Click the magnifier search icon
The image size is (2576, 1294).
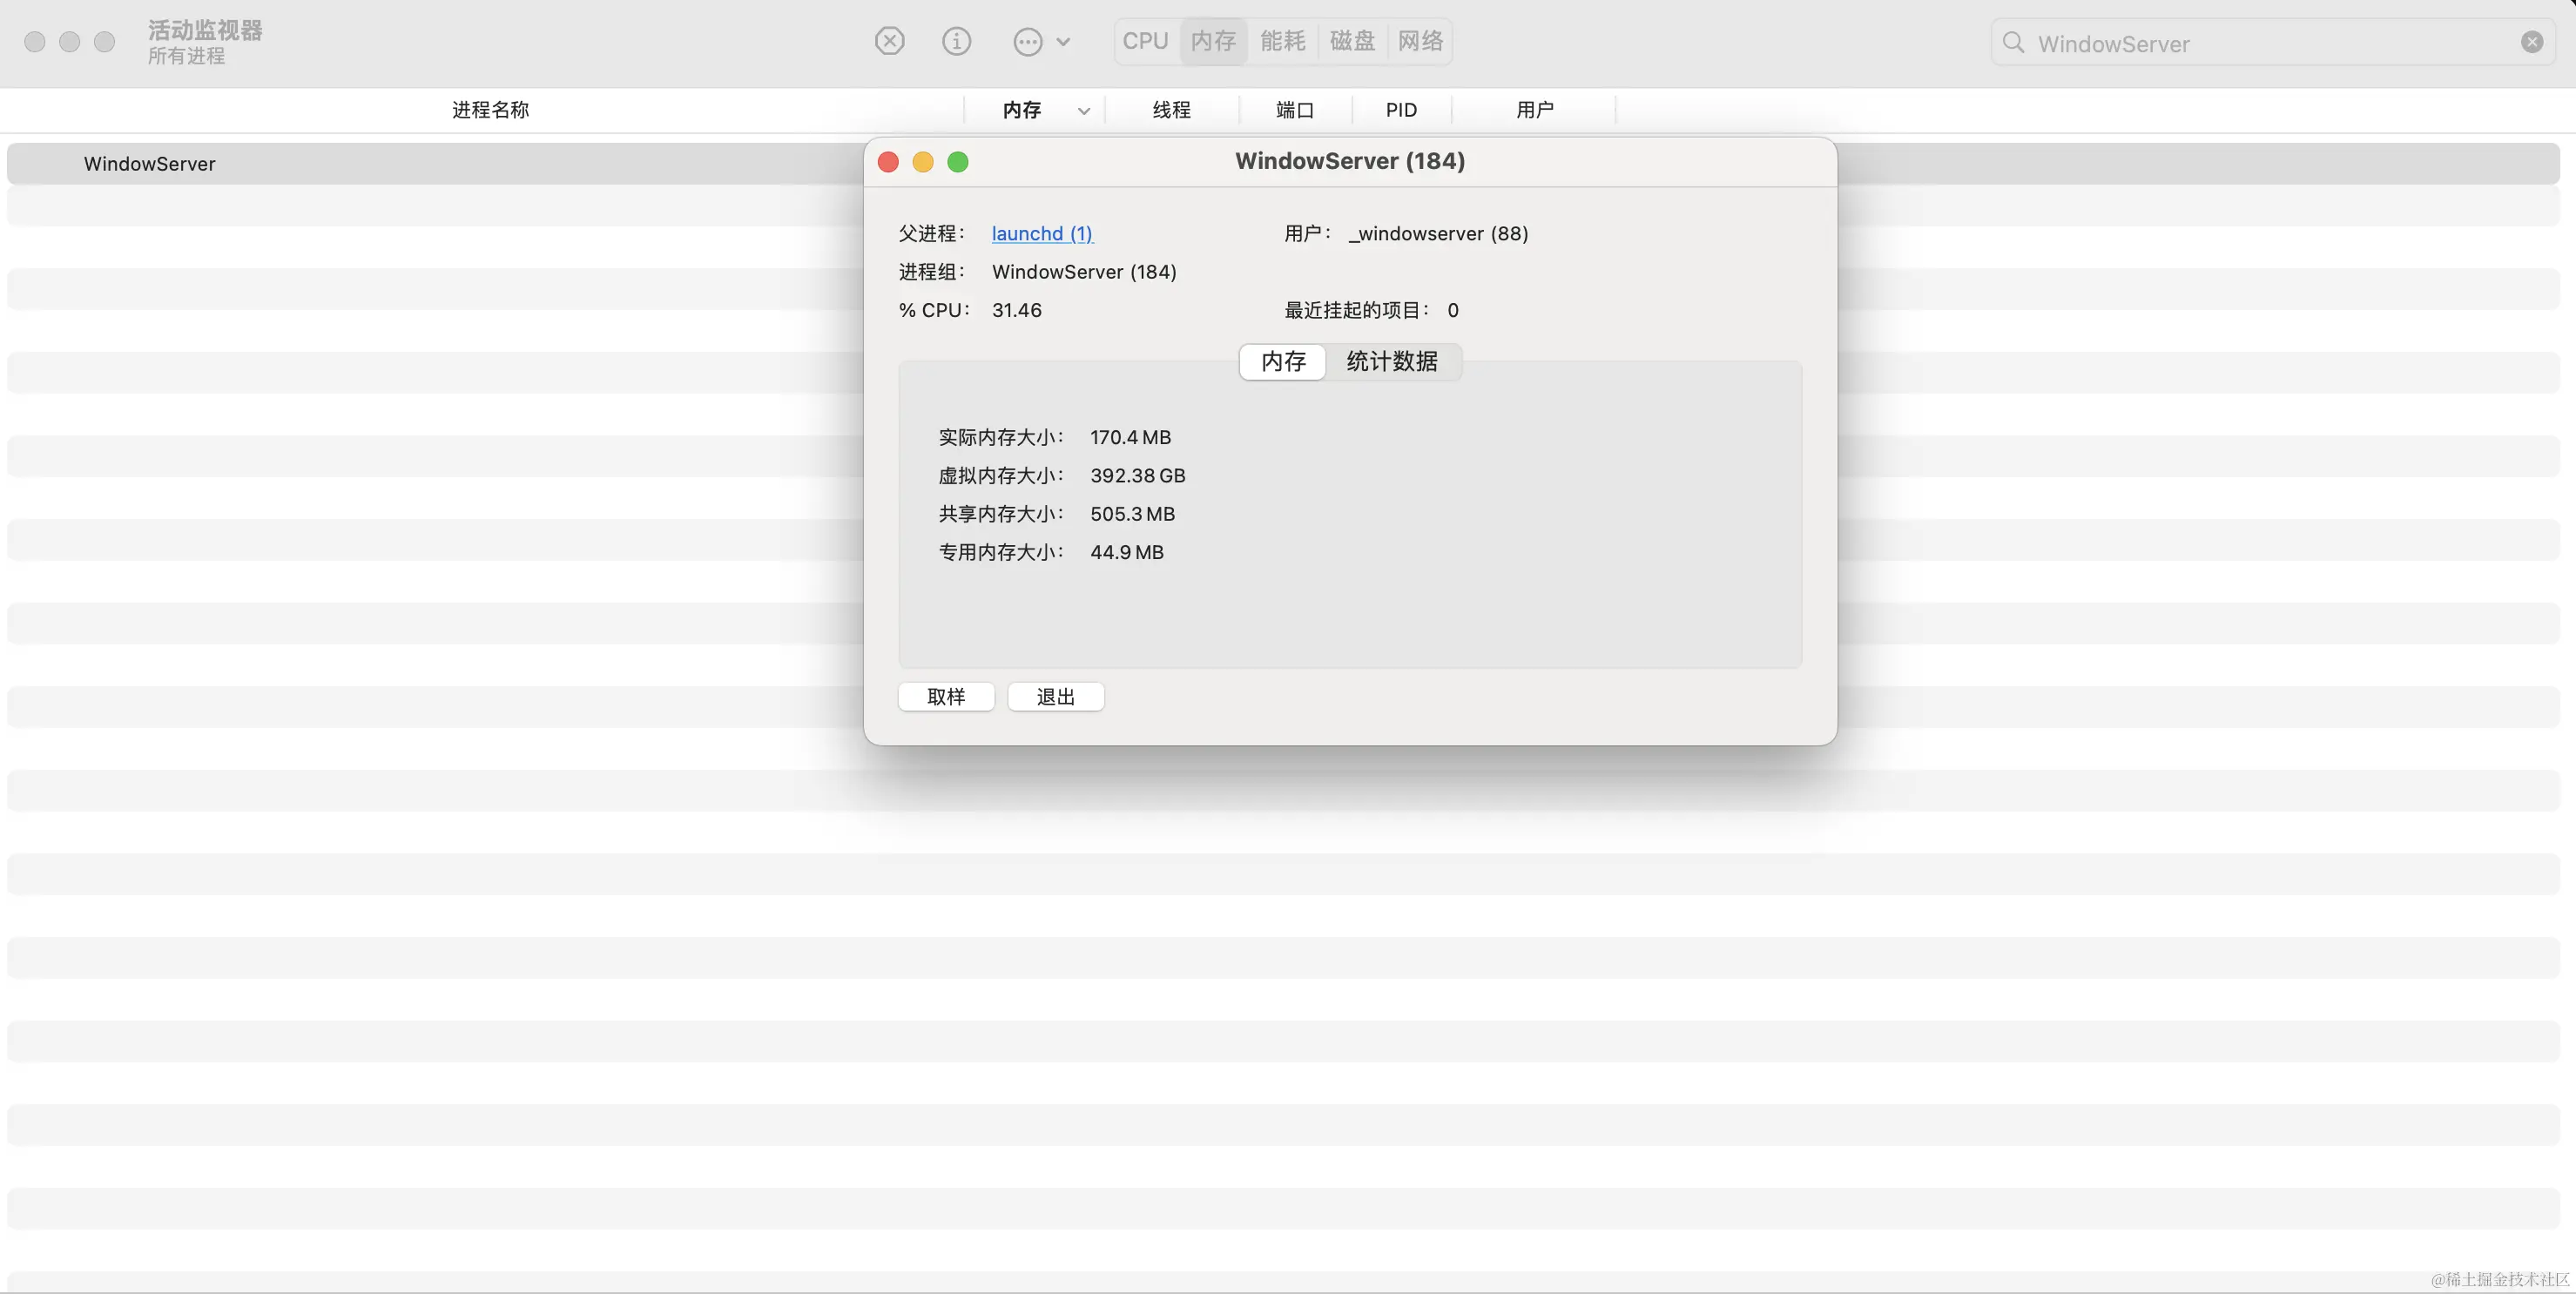[2013, 42]
